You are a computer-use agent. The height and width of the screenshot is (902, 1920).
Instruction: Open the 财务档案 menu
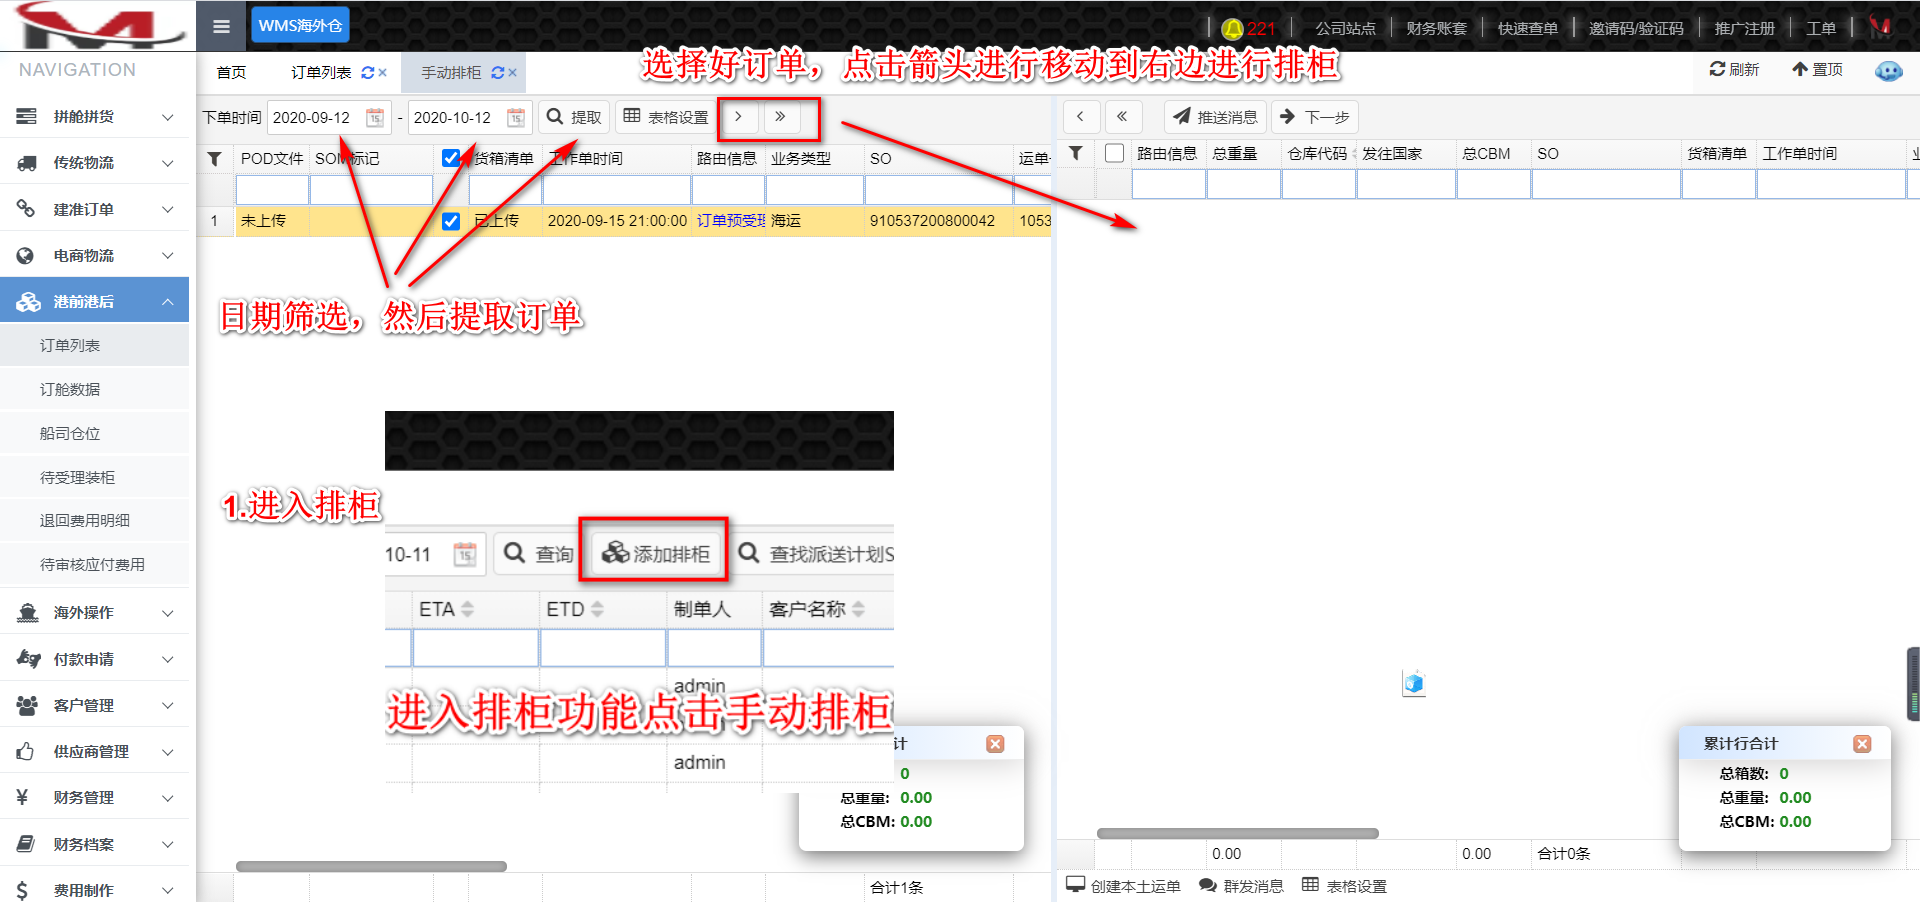pos(95,844)
